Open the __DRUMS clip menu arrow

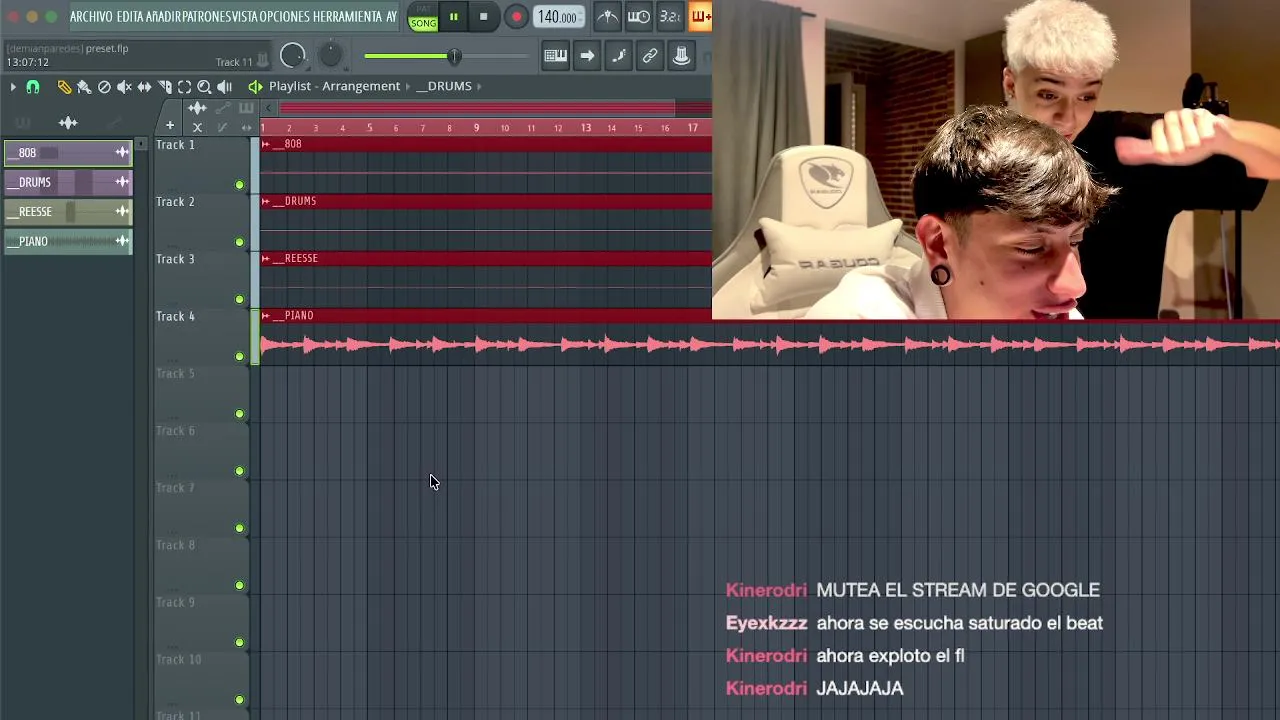pos(266,201)
